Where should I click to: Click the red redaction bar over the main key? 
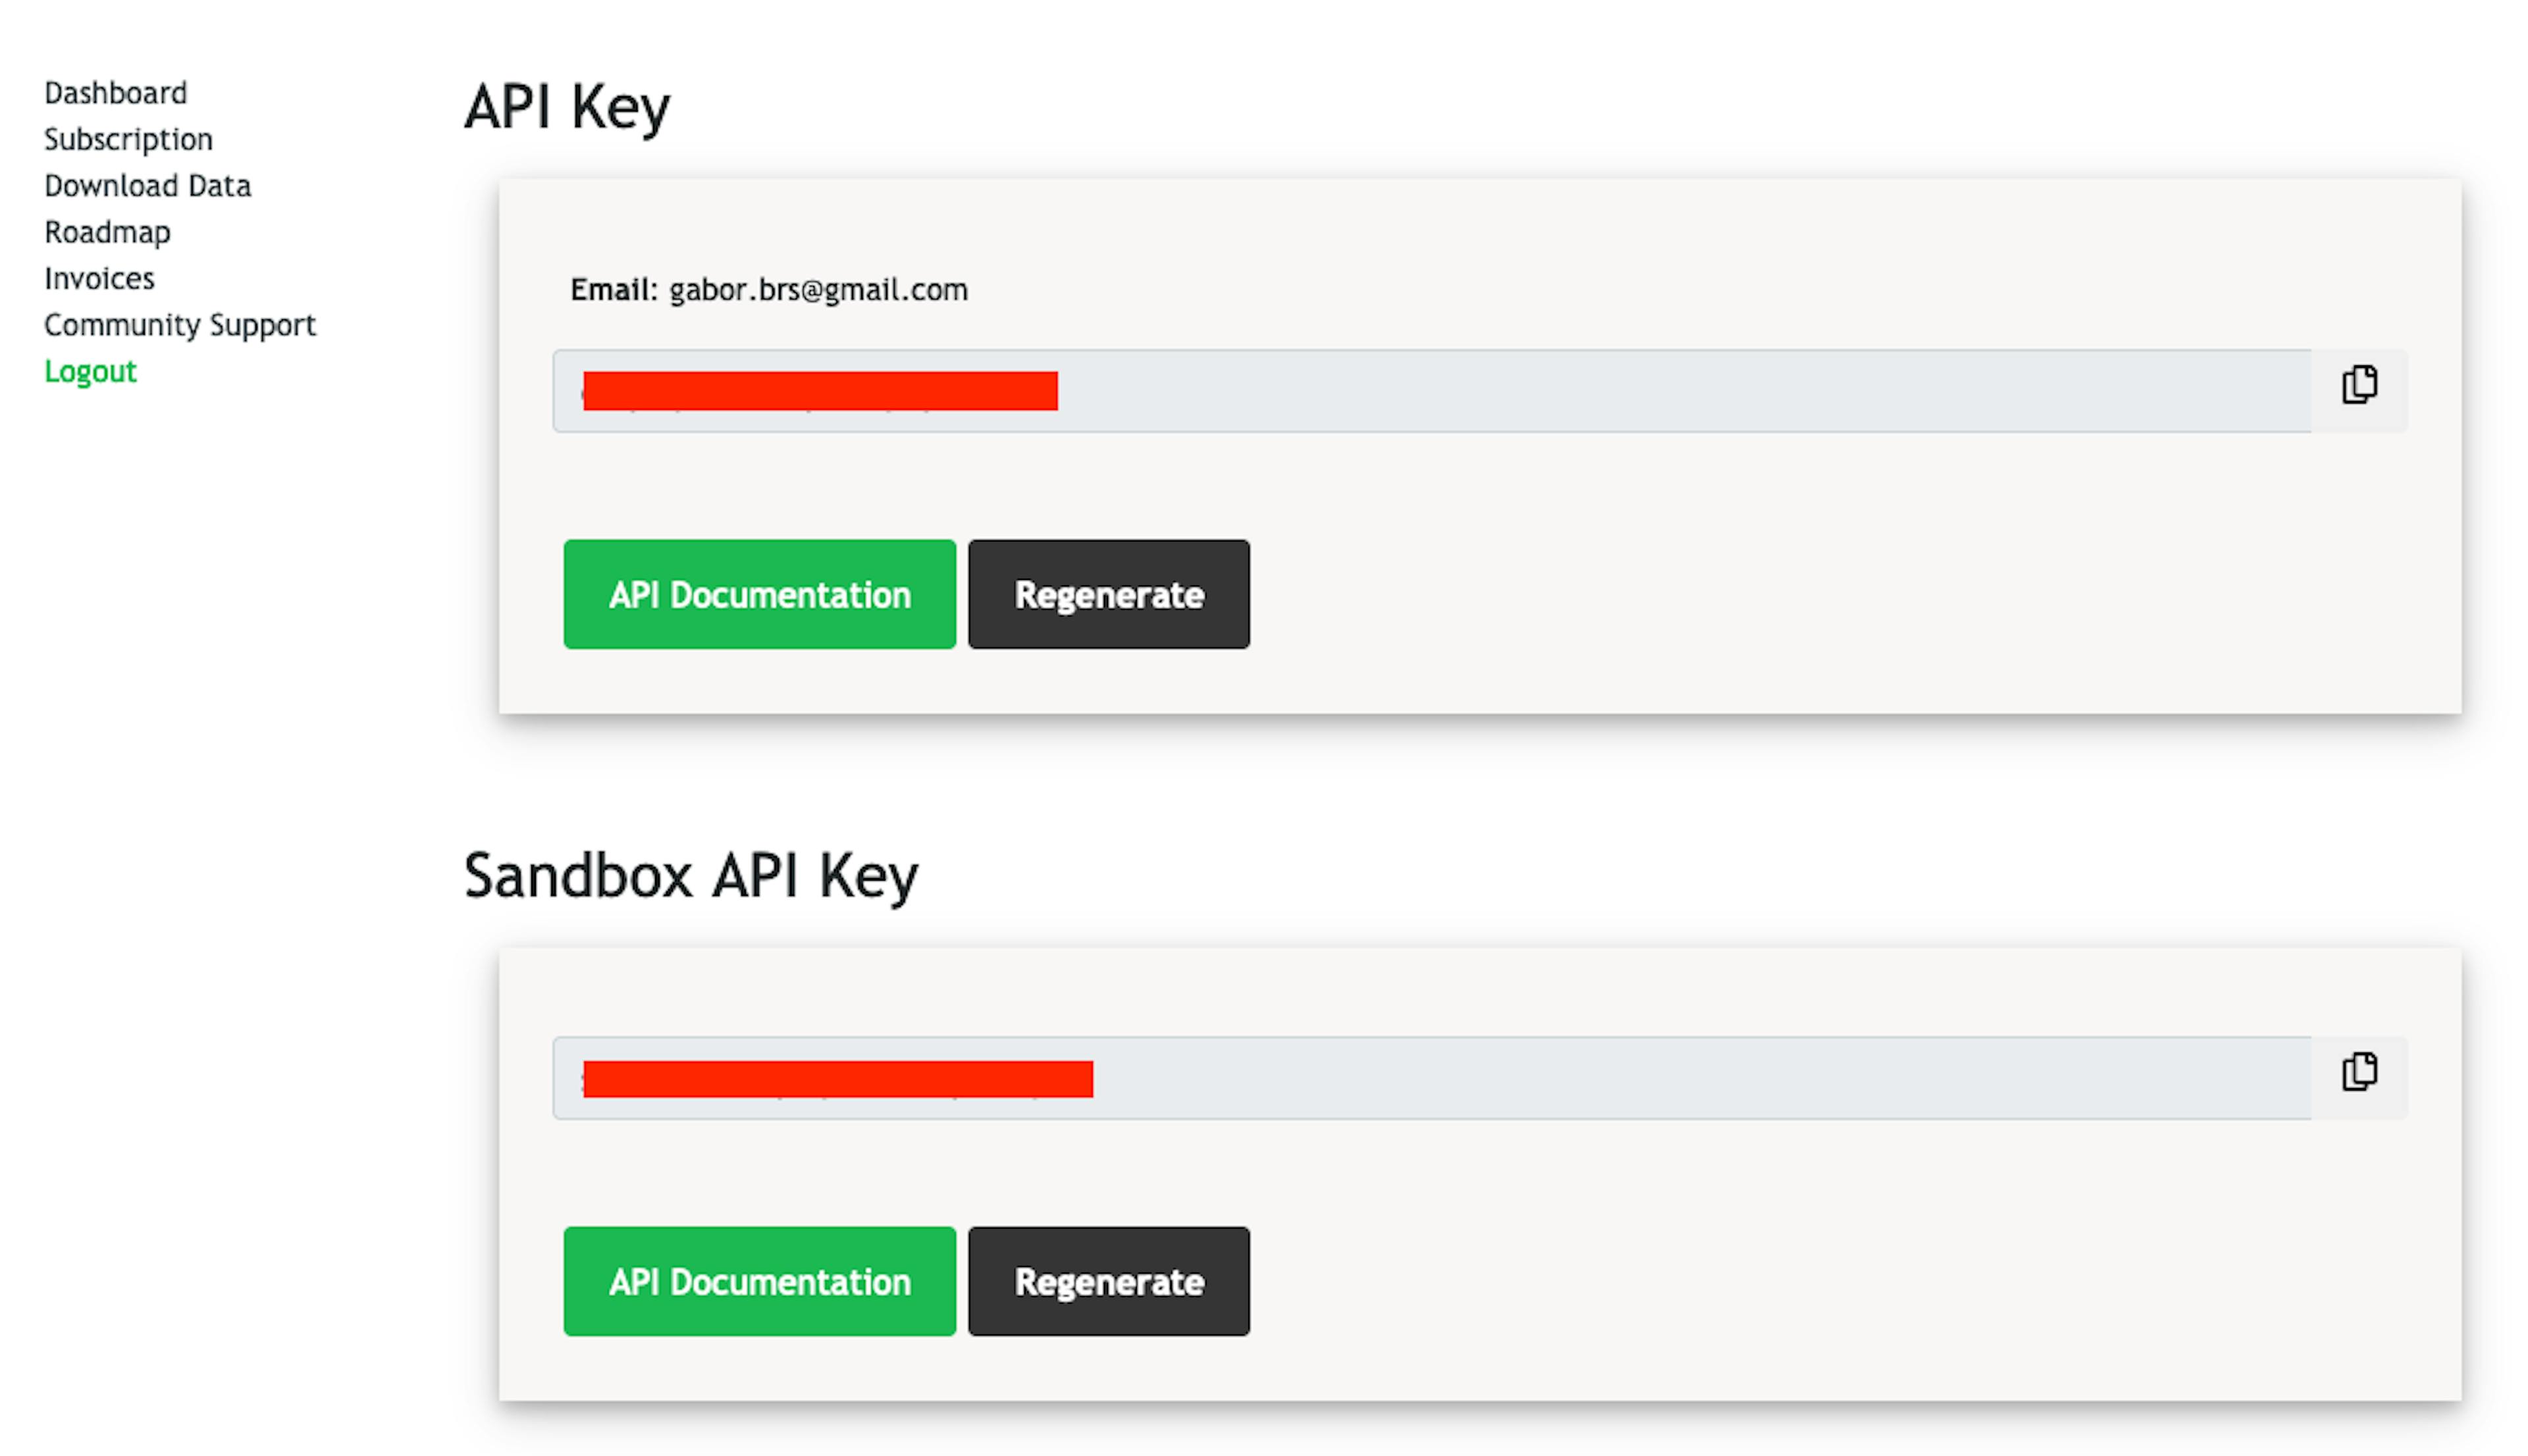coord(820,391)
